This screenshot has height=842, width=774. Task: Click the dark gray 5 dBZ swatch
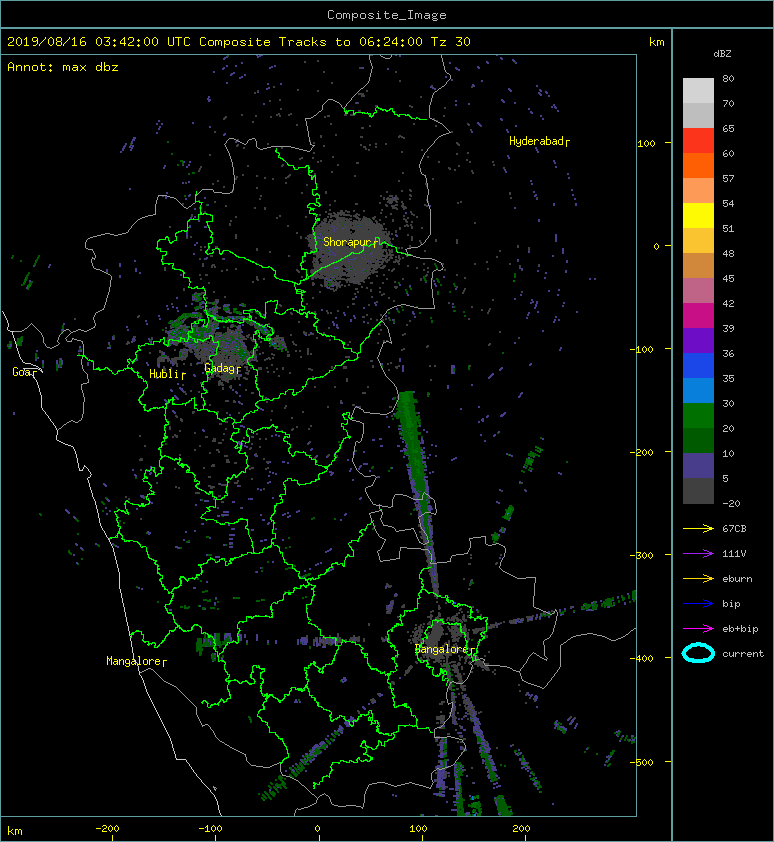tap(698, 491)
